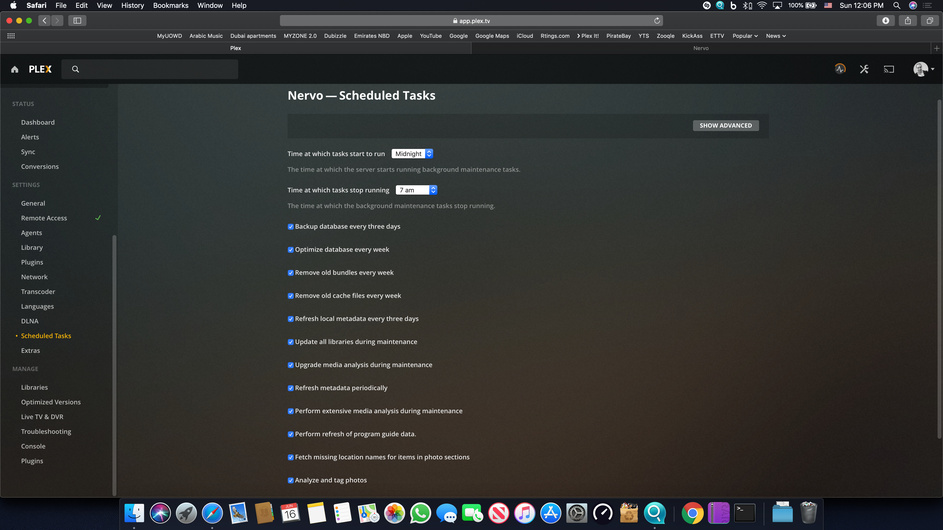943x530 pixels.
Task: Toggle Remove old cache files every week
Action: point(290,296)
